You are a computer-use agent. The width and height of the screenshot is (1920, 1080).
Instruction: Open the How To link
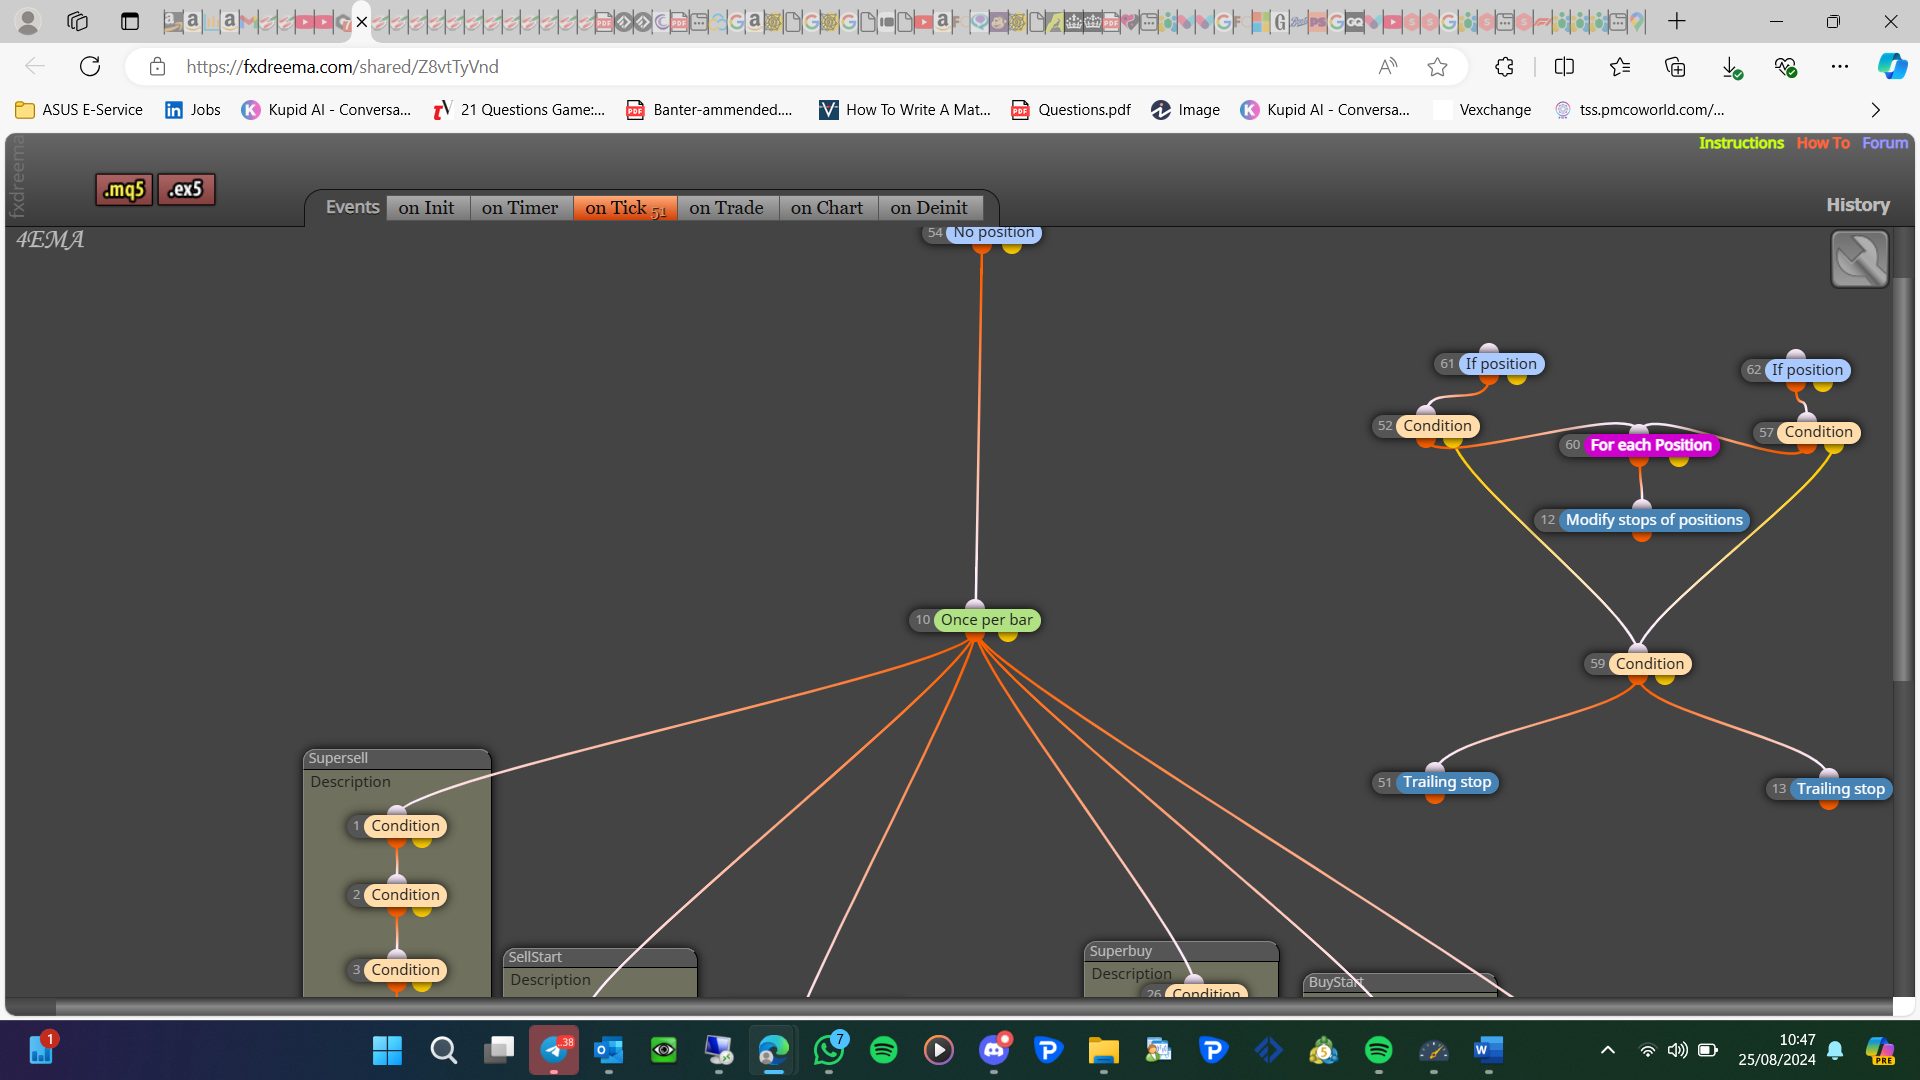tap(1823, 143)
